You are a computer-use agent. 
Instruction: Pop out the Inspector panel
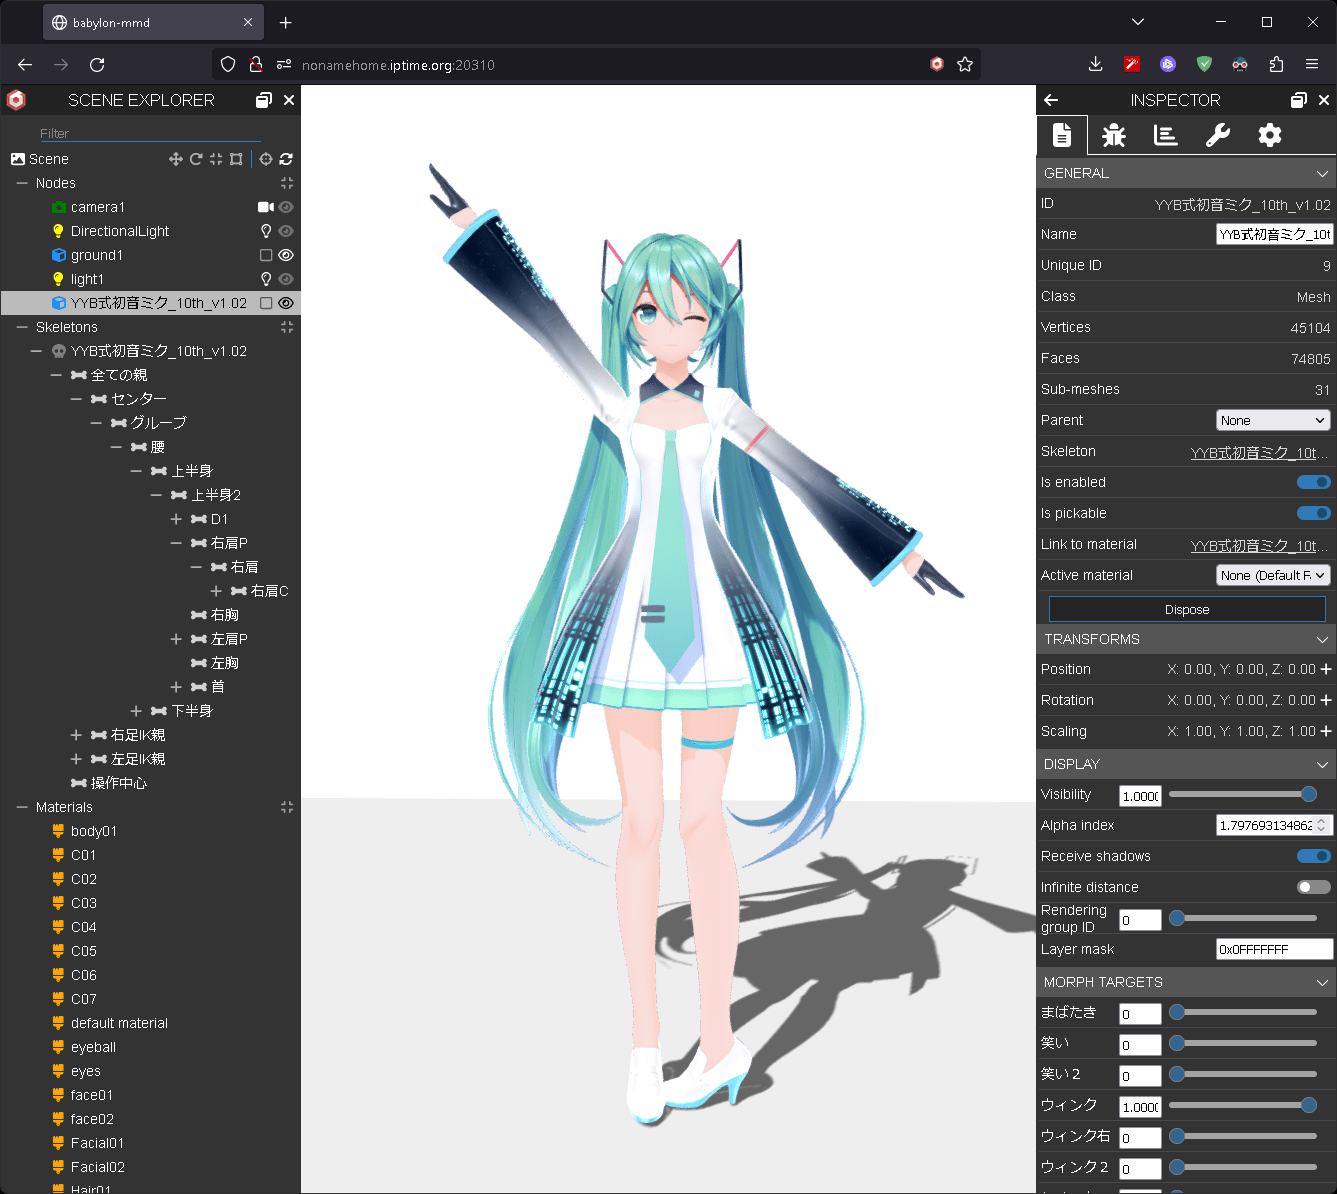(x=1299, y=100)
